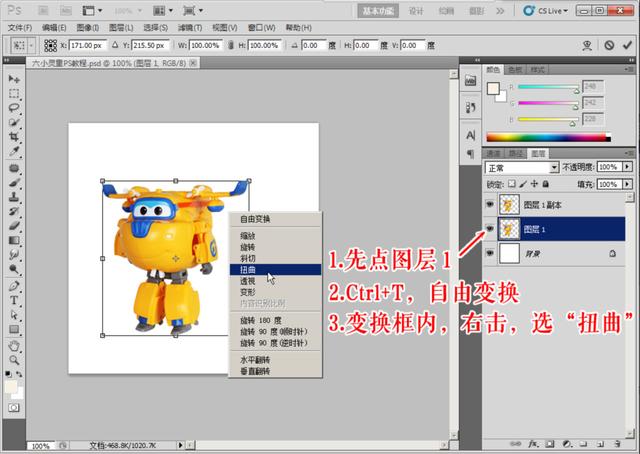640x454 pixels.
Task: Select the Lasso tool
Action: click(x=14, y=108)
